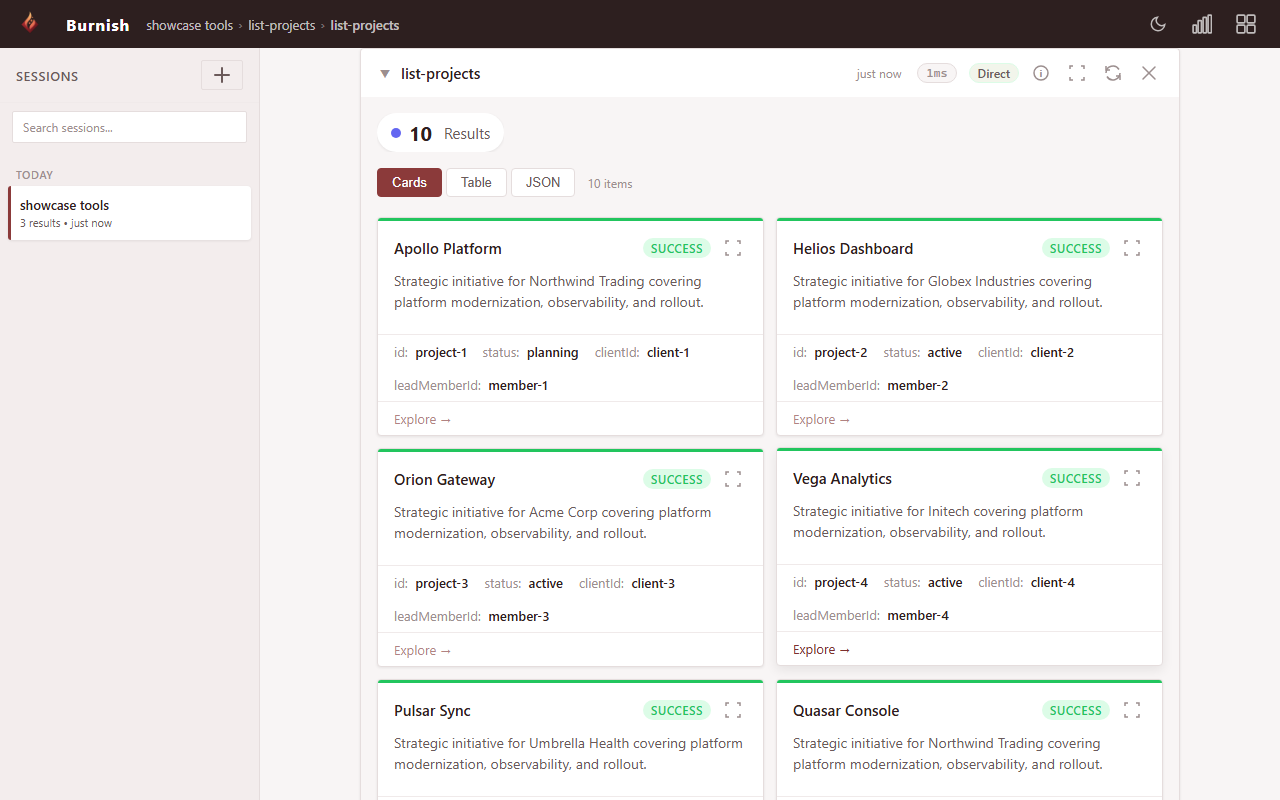This screenshot has height=800, width=1280.
Task: Click the info icon in list-projects header
Action: 1041,73
